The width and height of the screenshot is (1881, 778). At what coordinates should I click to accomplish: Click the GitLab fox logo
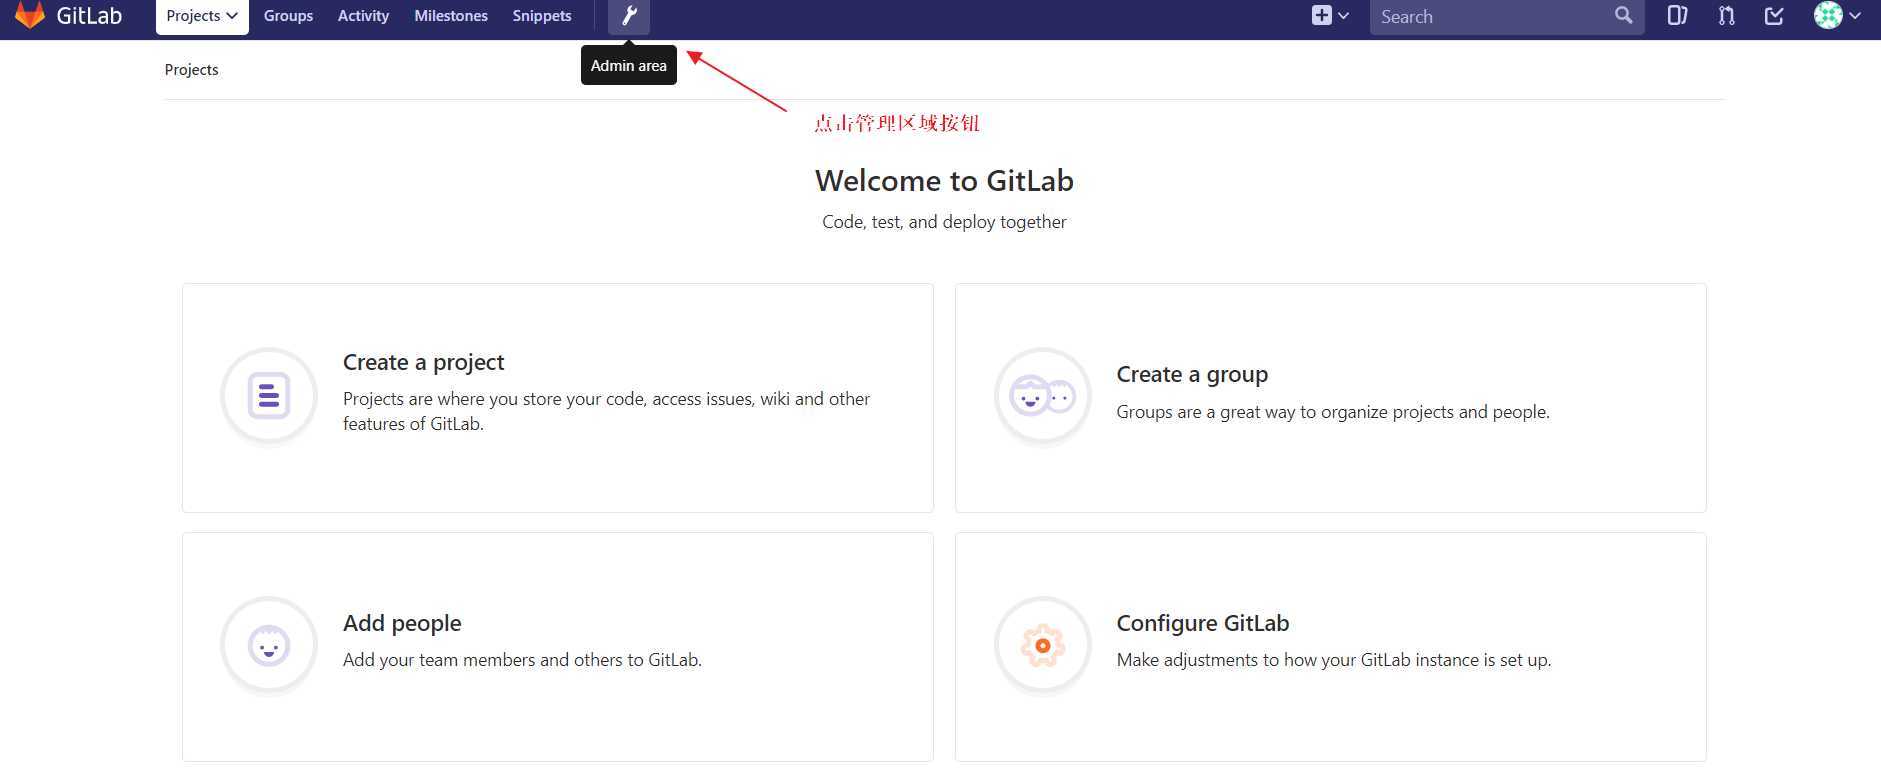coord(30,15)
